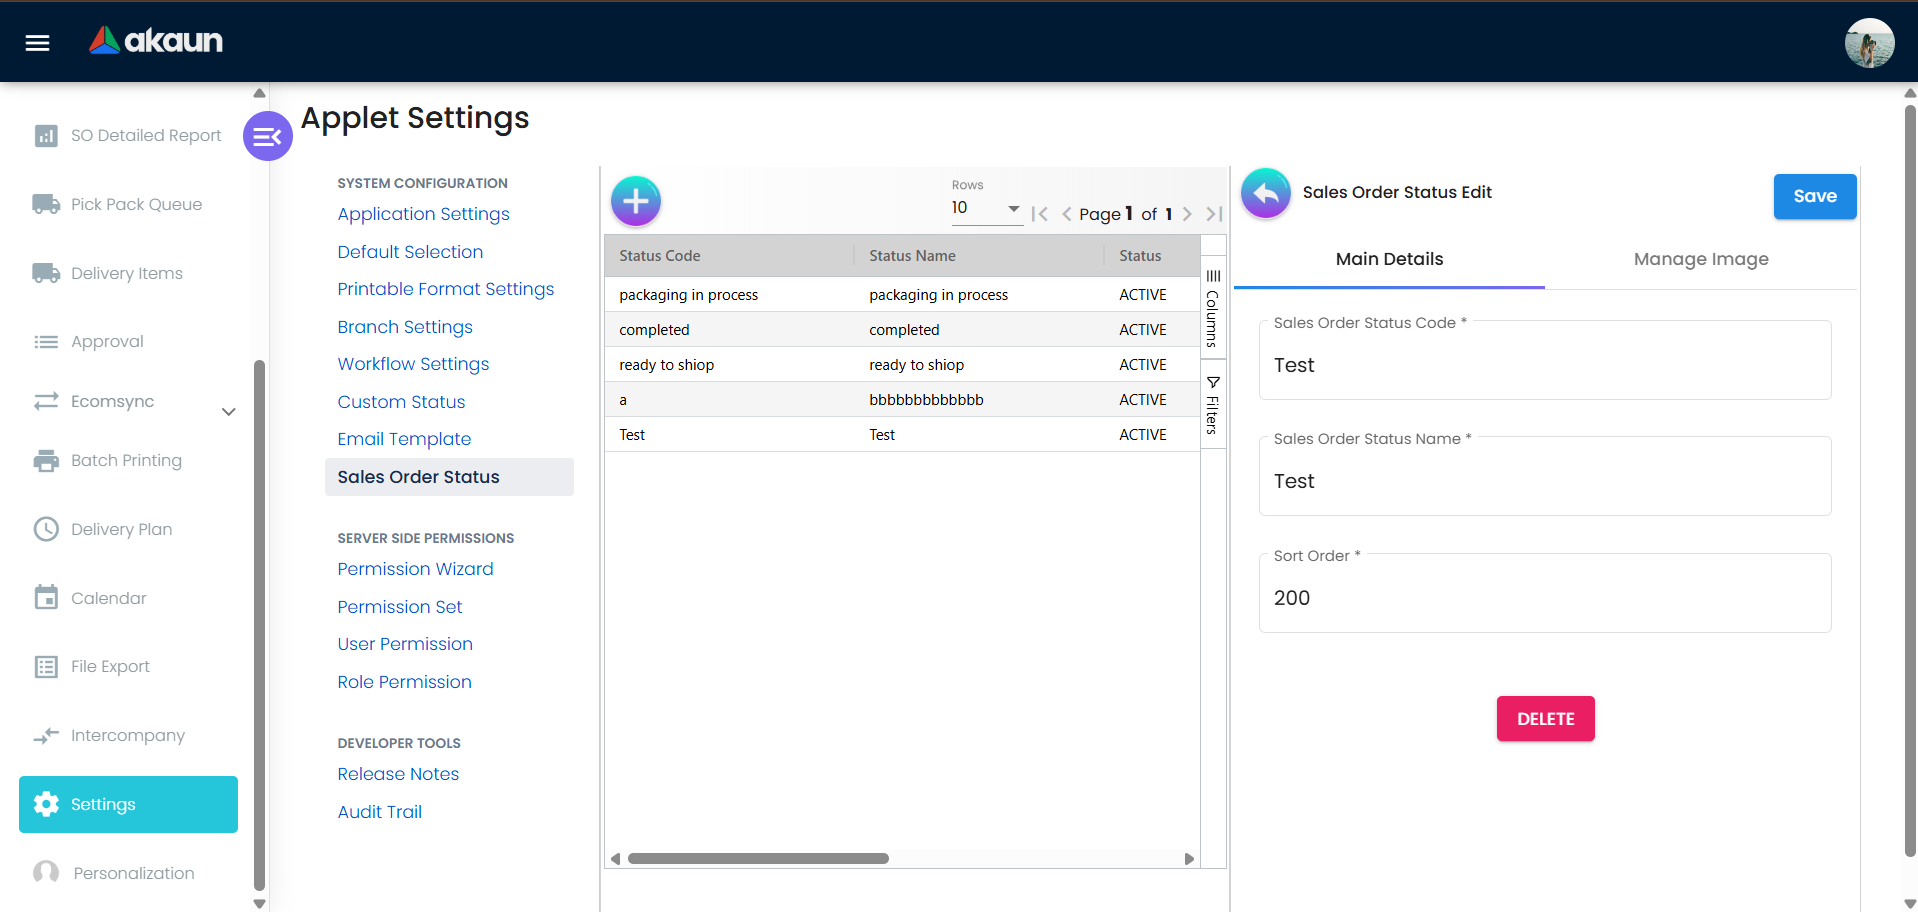
Task: Click the back arrow beside Sales Order Status Edit
Action: (1265, 192)
